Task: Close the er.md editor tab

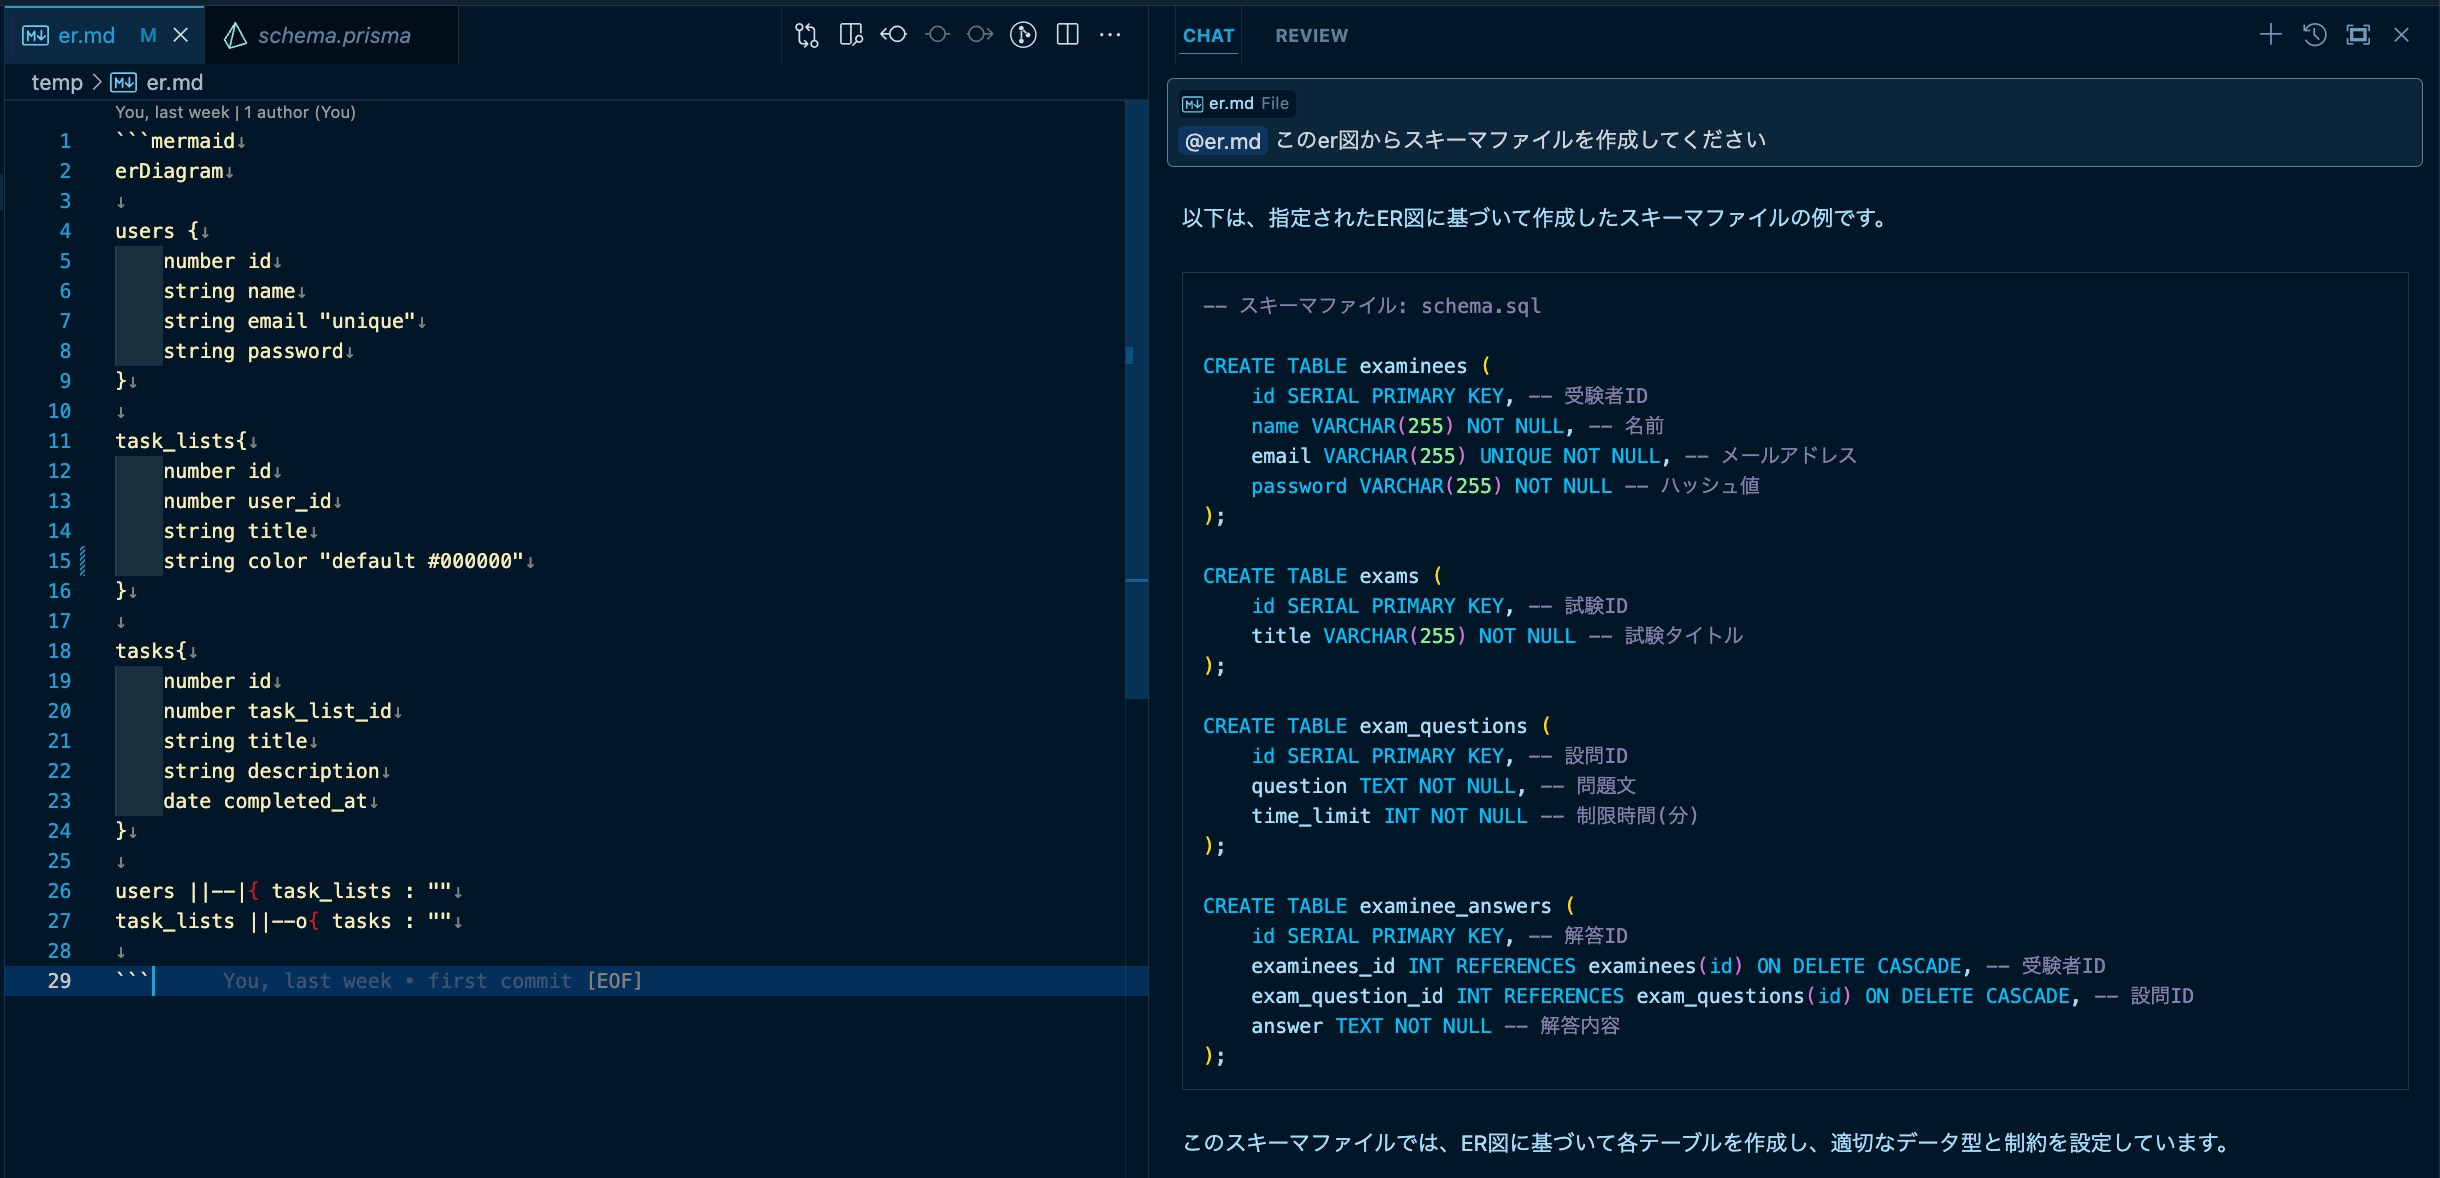Action: [181, 35]
